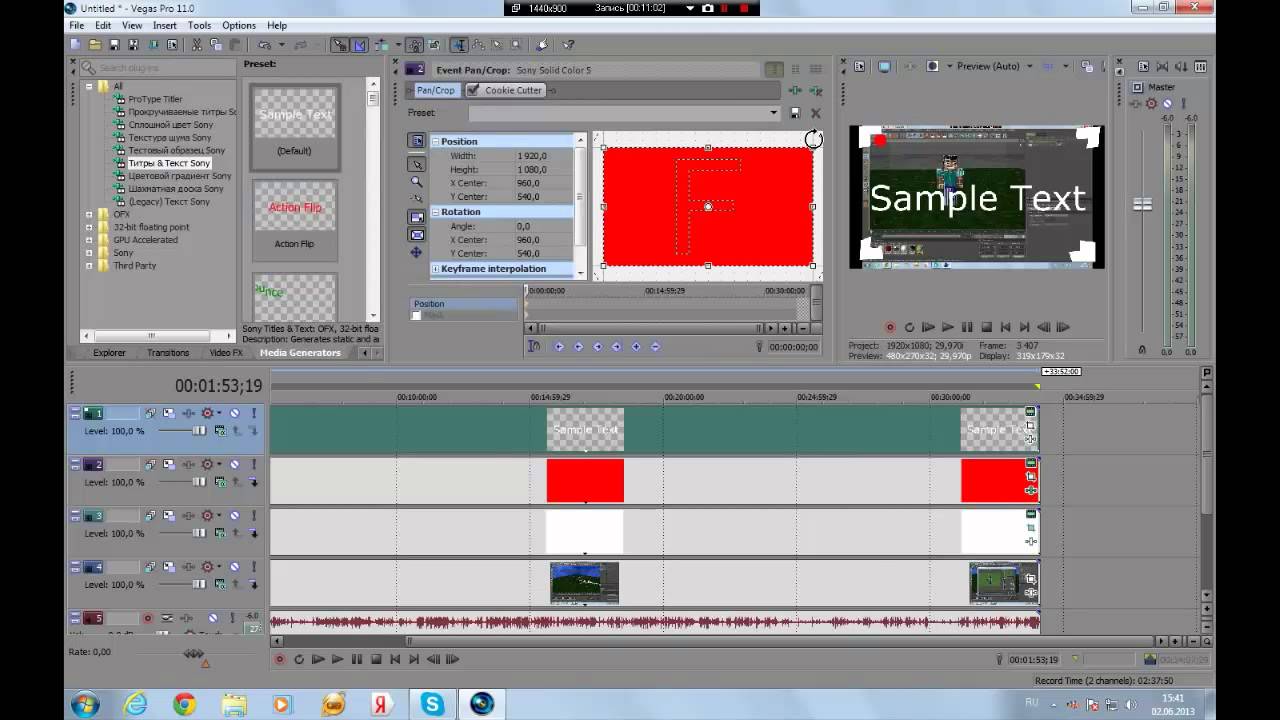Open the File menu
Image resolution: width=1280 pixels, height=720 pixels.
click(76, 25)
